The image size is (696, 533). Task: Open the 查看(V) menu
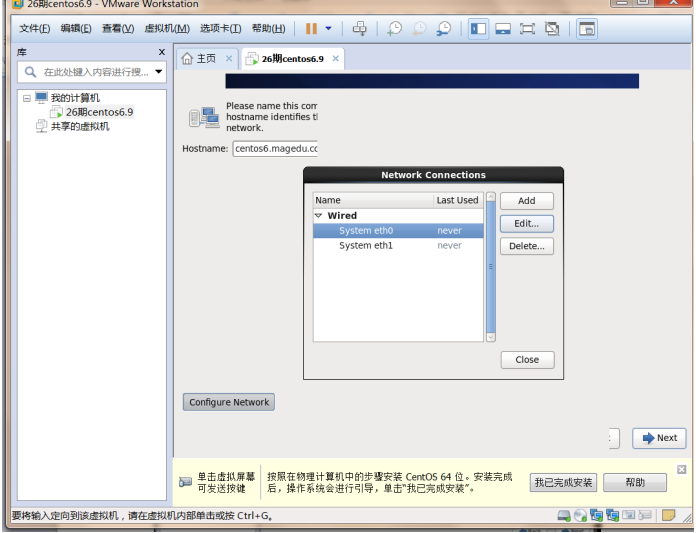tap(118, 29)
